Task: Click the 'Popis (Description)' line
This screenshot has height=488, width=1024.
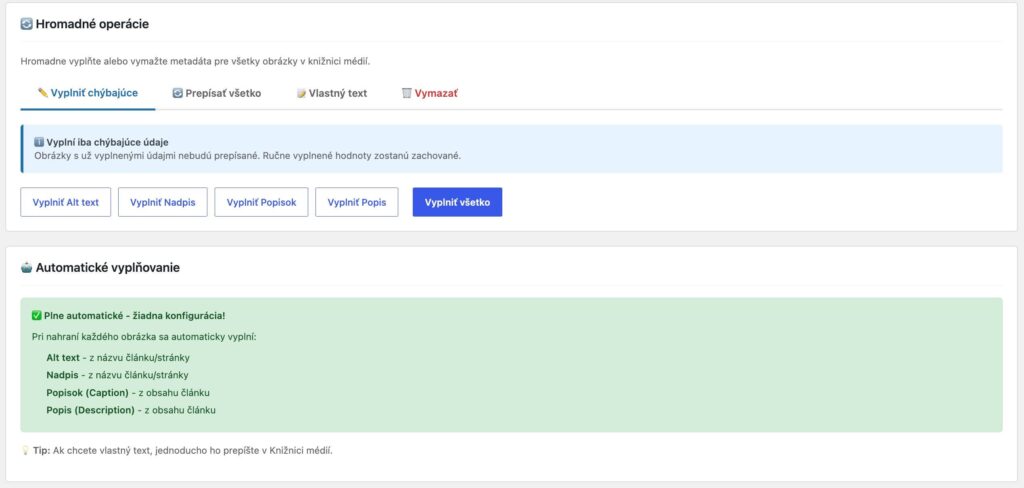Action: coord(131,410)
